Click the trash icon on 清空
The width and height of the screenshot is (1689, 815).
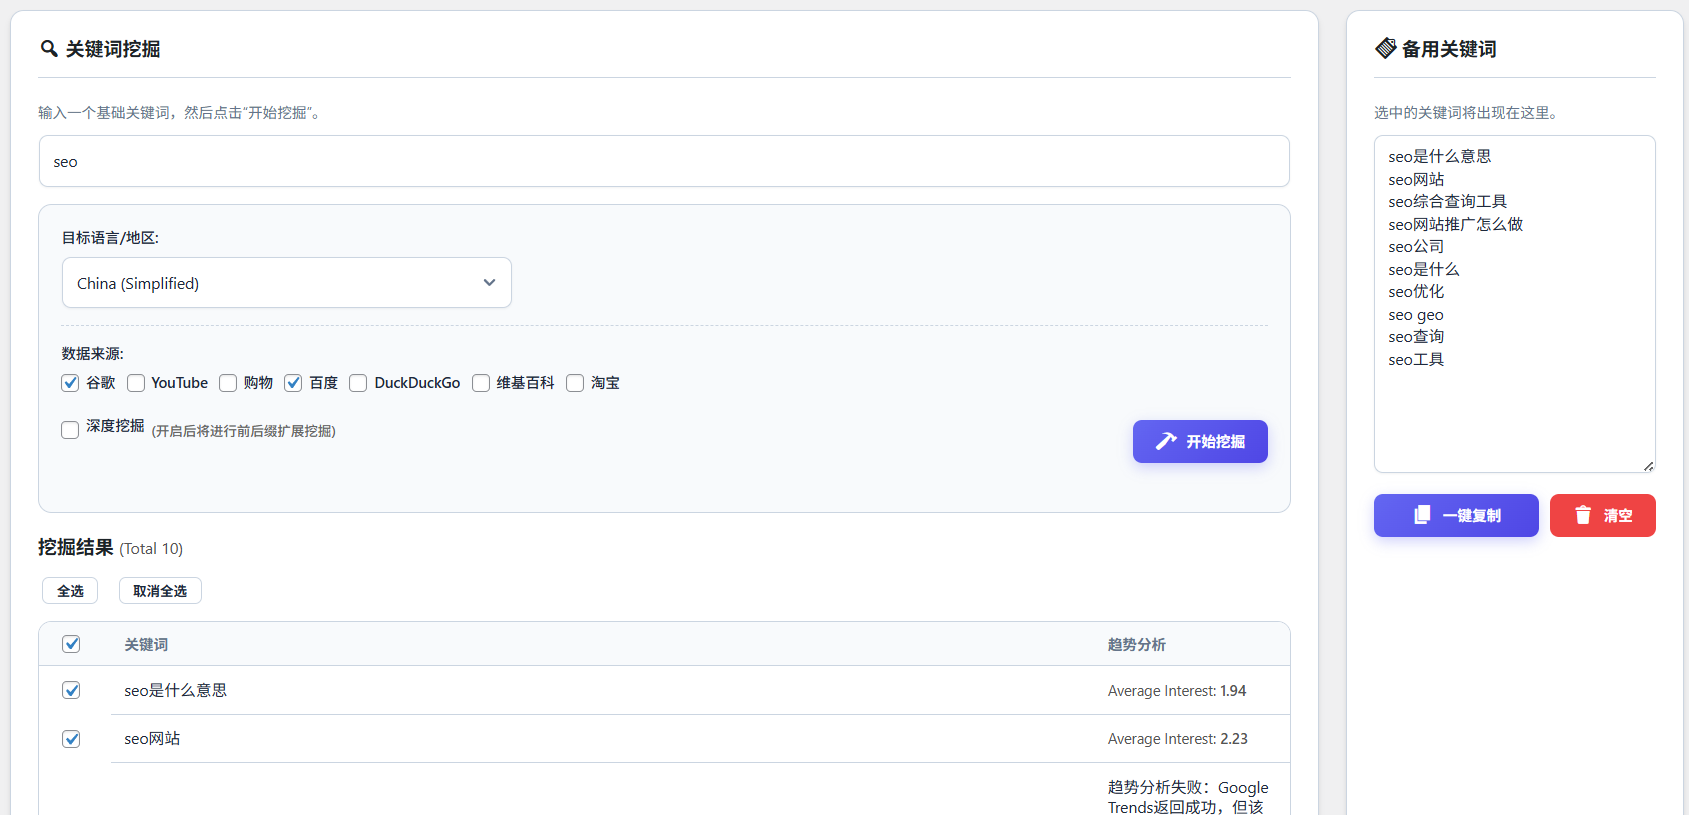[1583, 515]
